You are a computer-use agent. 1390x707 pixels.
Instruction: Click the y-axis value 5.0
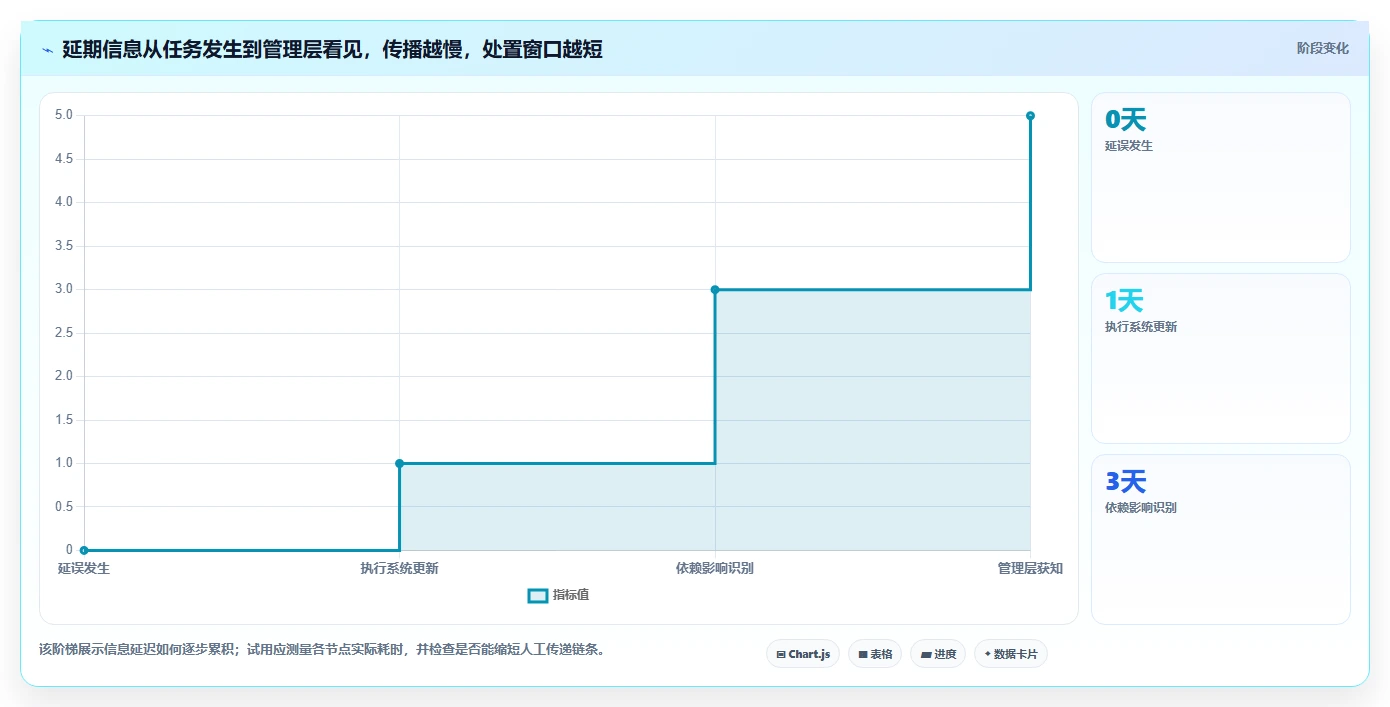[64, 115]
